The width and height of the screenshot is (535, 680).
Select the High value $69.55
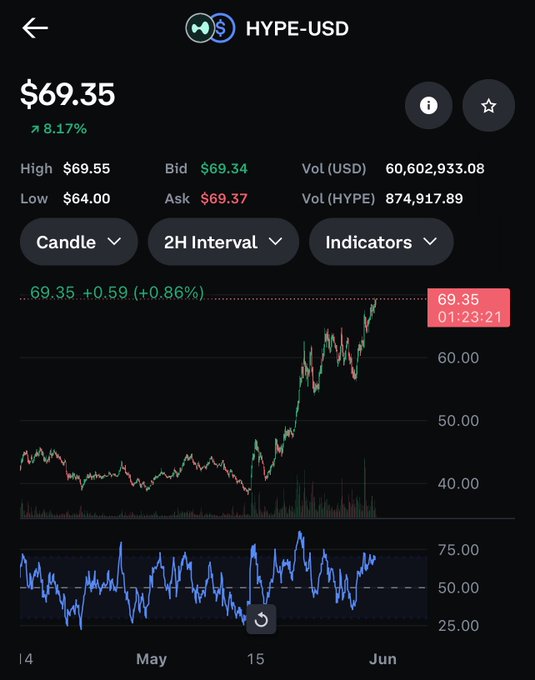[86, 169]
